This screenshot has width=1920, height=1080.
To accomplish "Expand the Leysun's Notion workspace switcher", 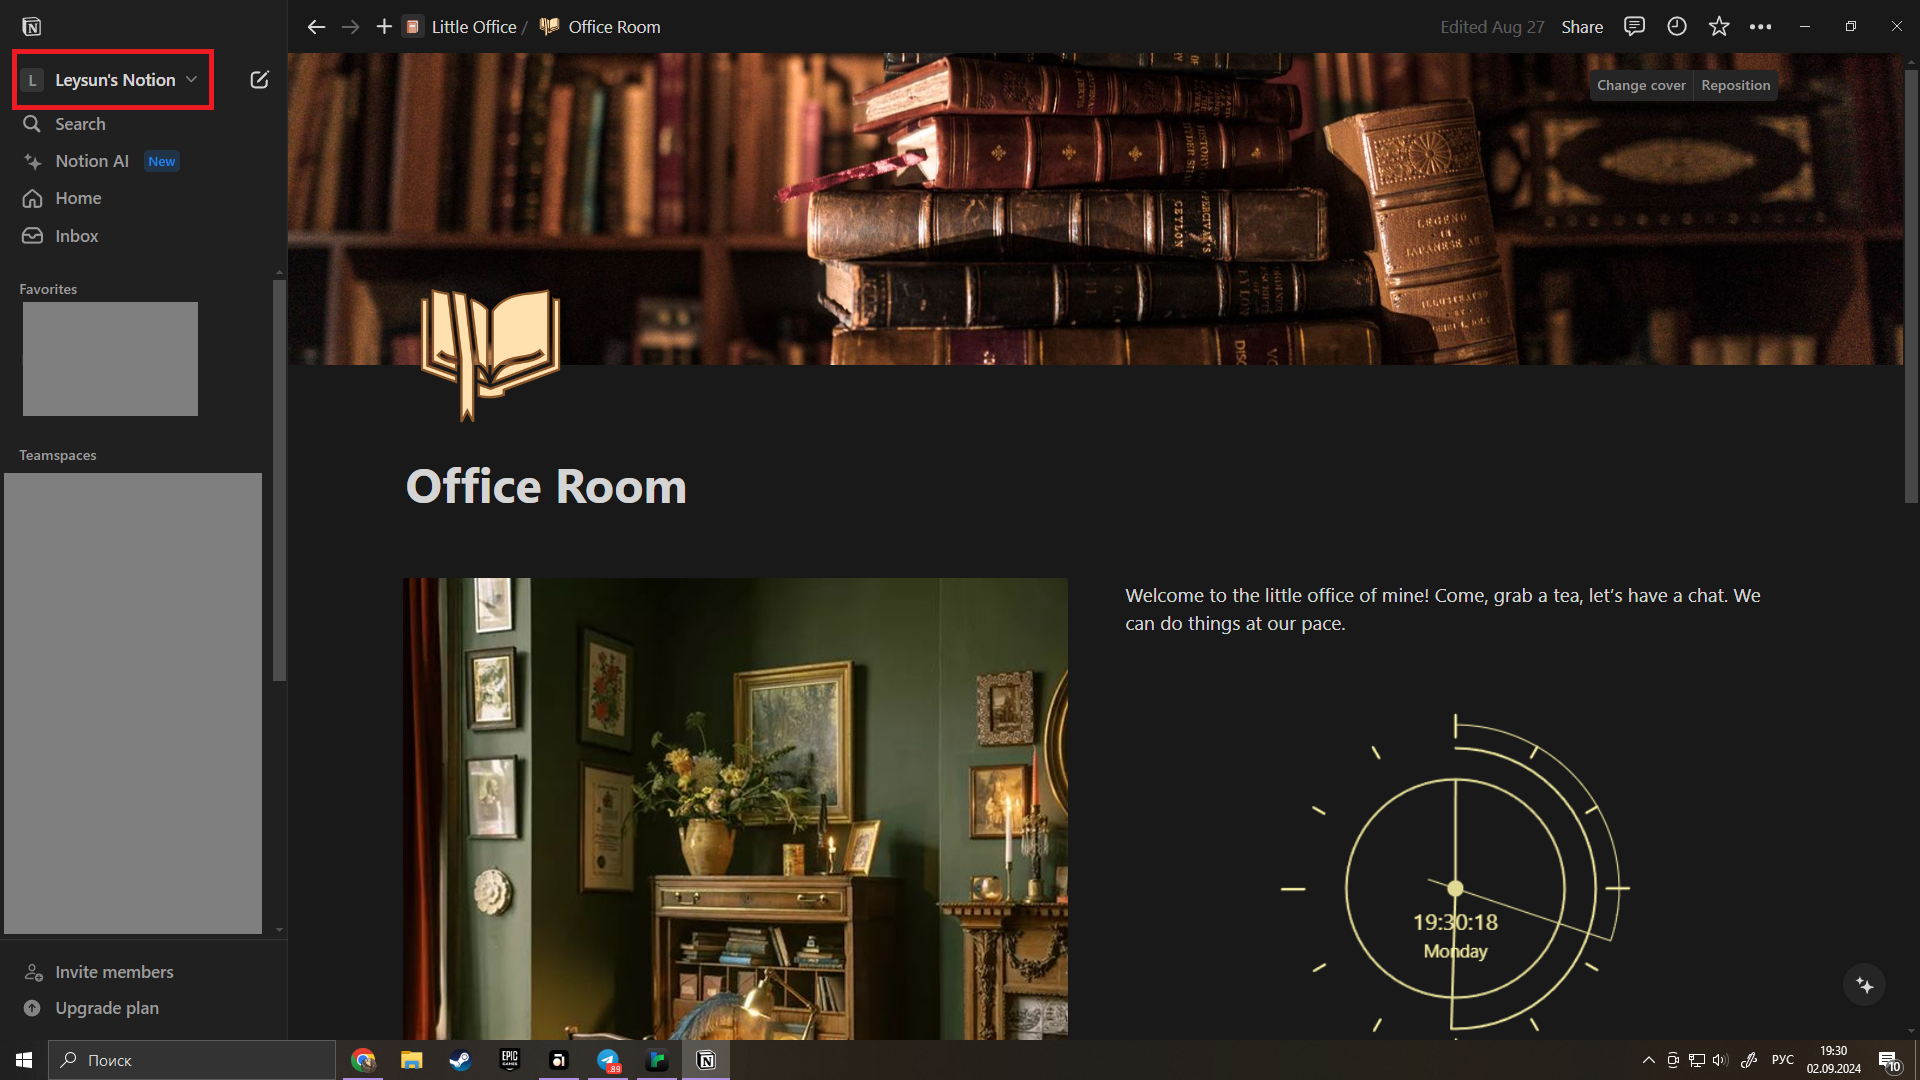I will [x=112, y=80].
